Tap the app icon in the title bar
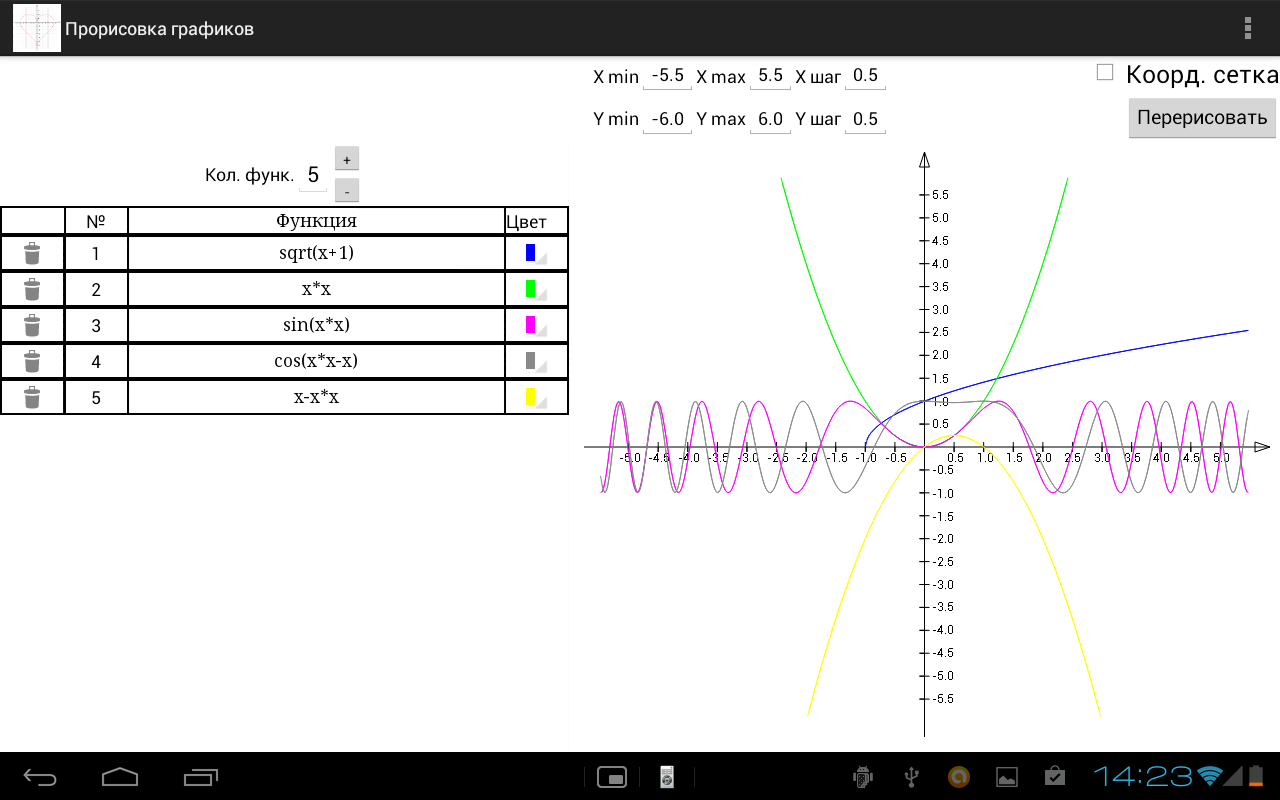Screen dimensions: 1280x800 (36, 28)
